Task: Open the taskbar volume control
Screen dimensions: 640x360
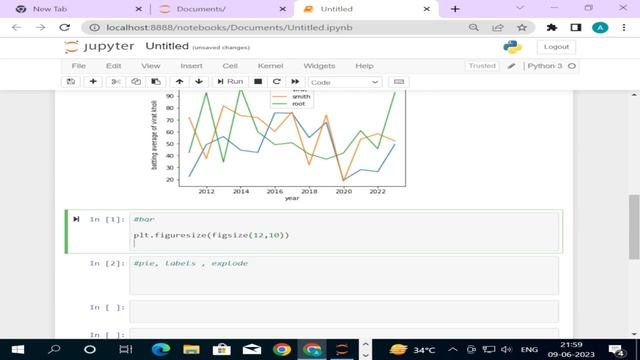Action: [506, 349]
